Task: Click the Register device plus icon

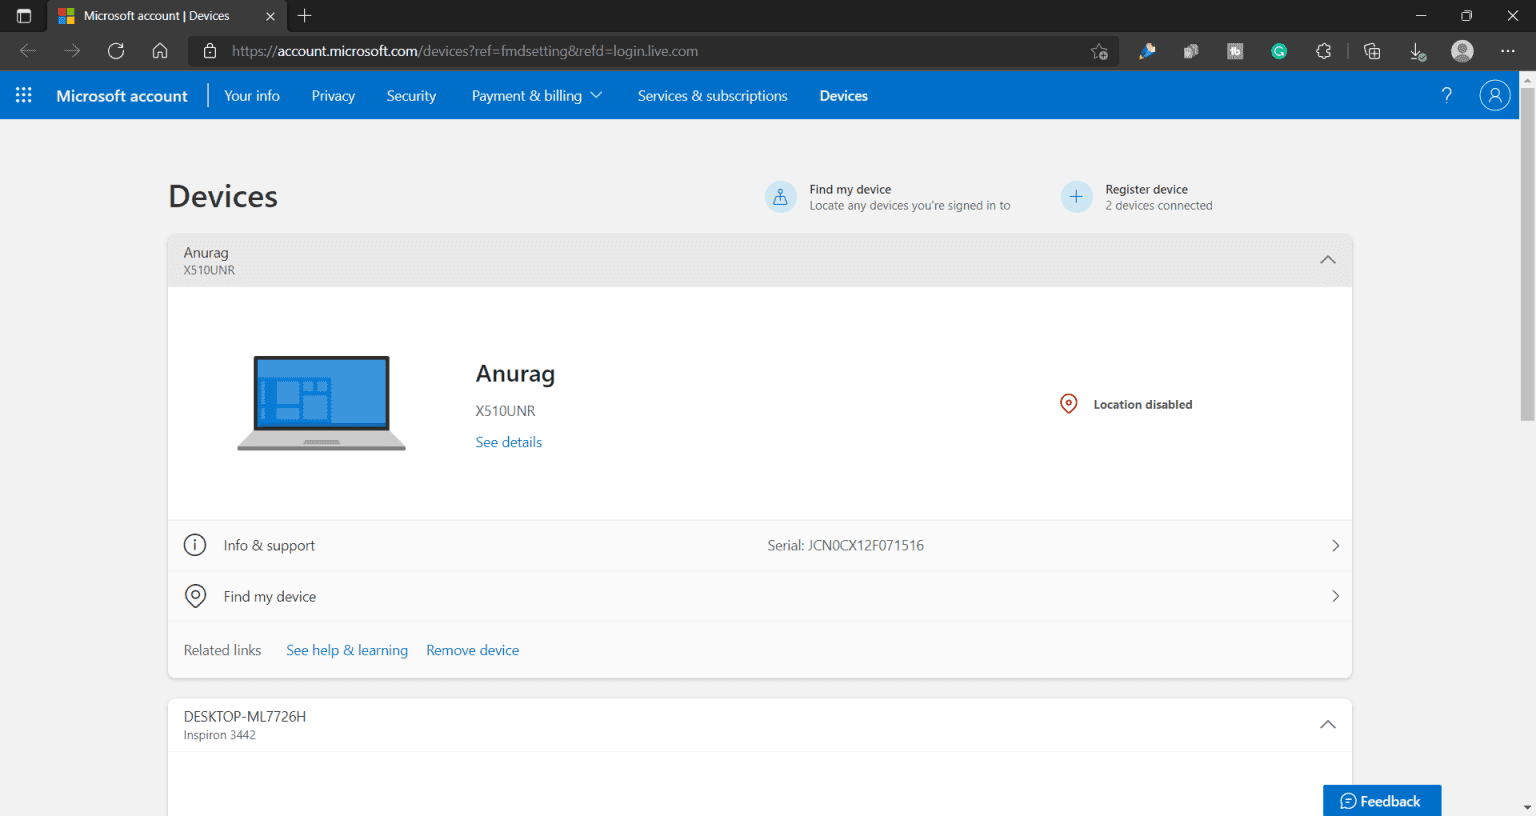Action: (1076, 197)
